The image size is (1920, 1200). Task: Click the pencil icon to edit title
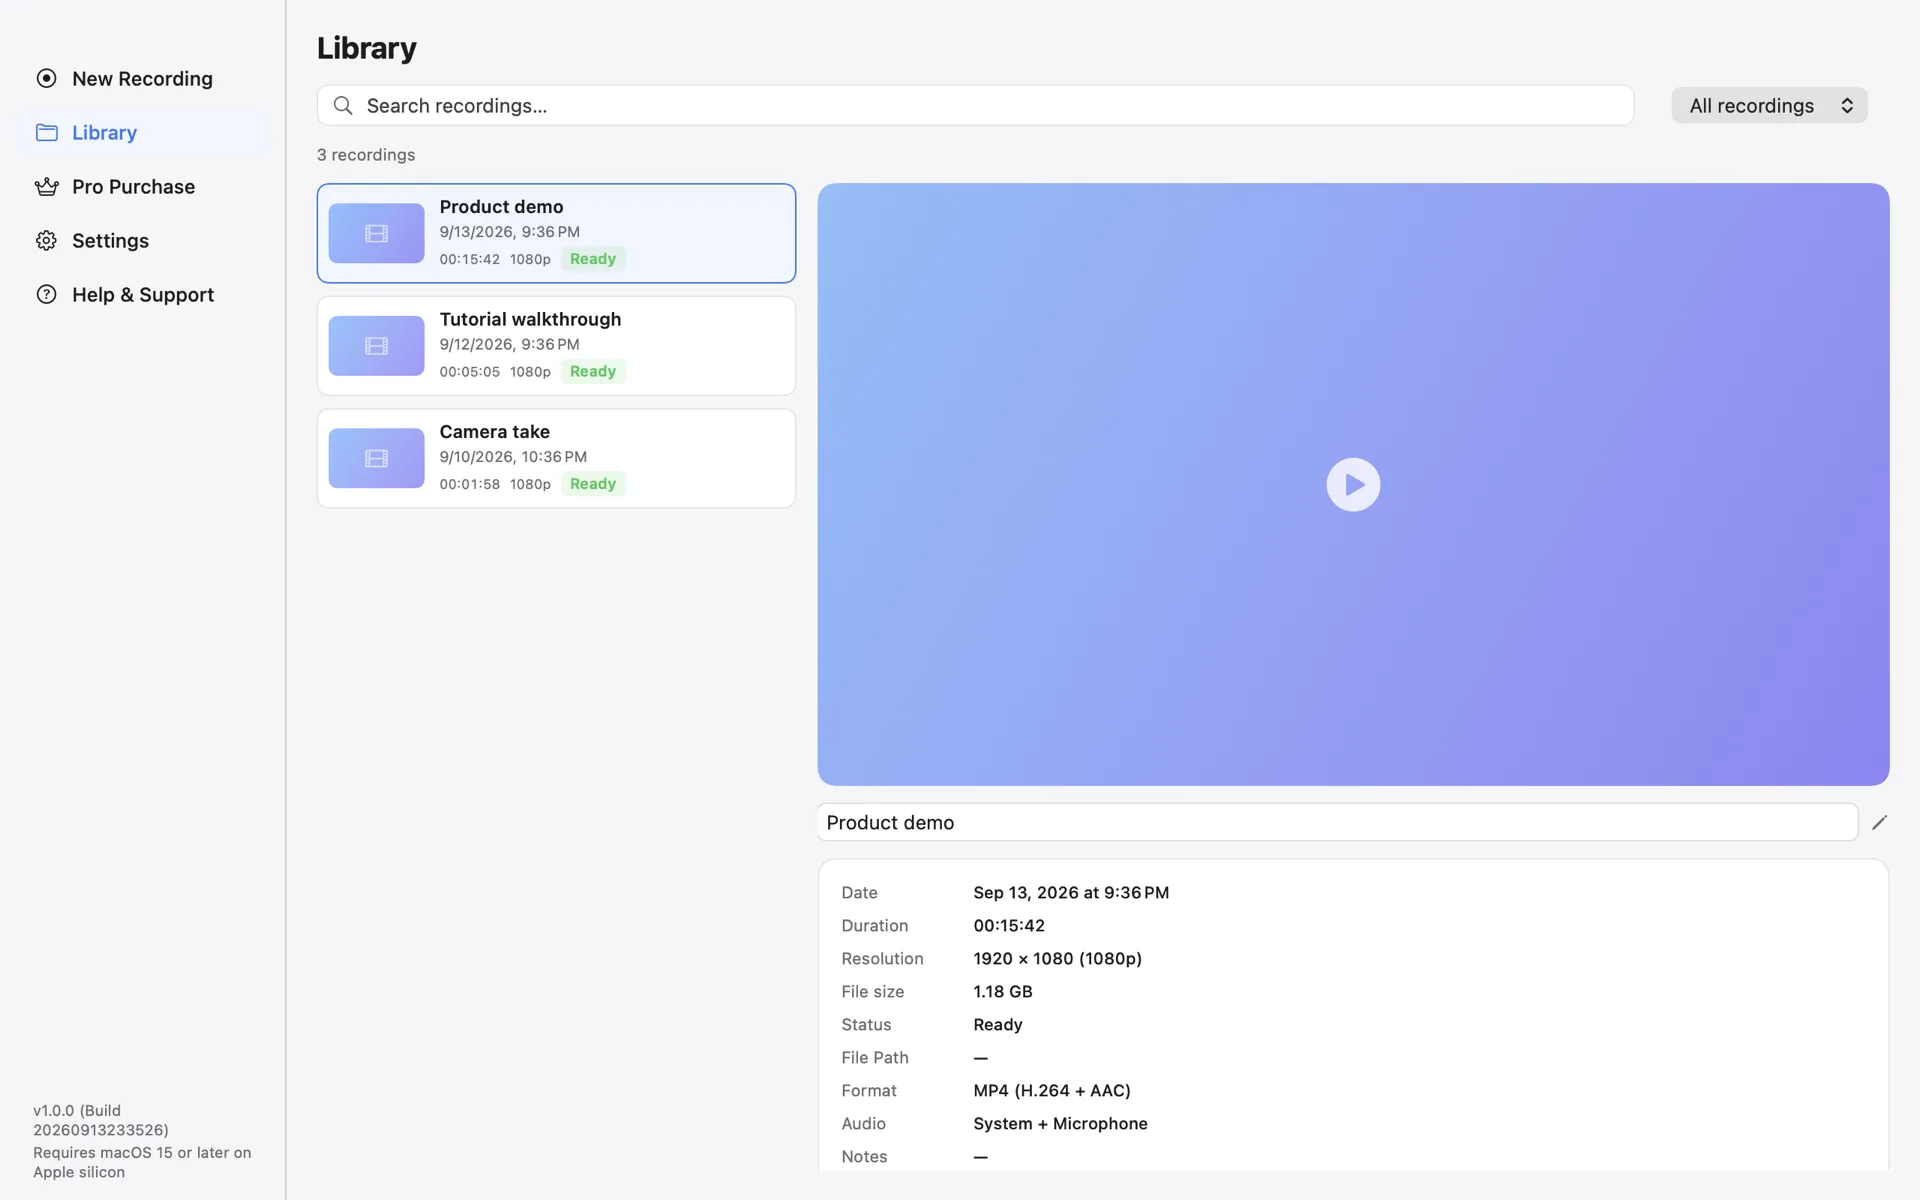coord(1879,822)
